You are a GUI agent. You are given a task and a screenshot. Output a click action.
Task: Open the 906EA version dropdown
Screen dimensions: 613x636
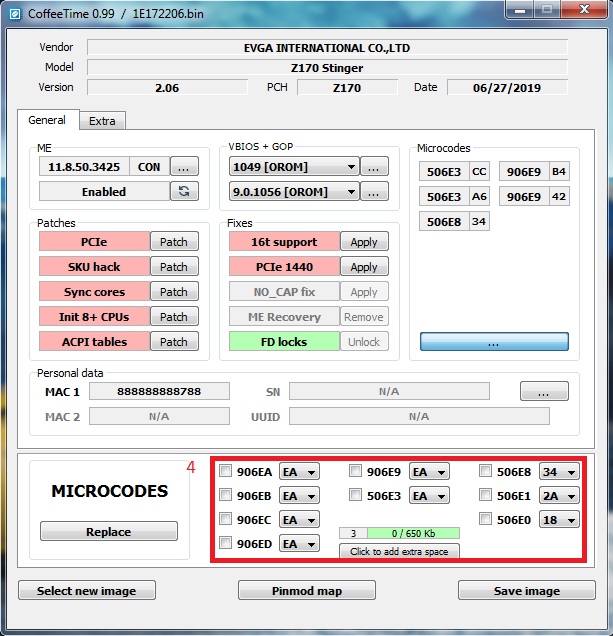[299, 472]
